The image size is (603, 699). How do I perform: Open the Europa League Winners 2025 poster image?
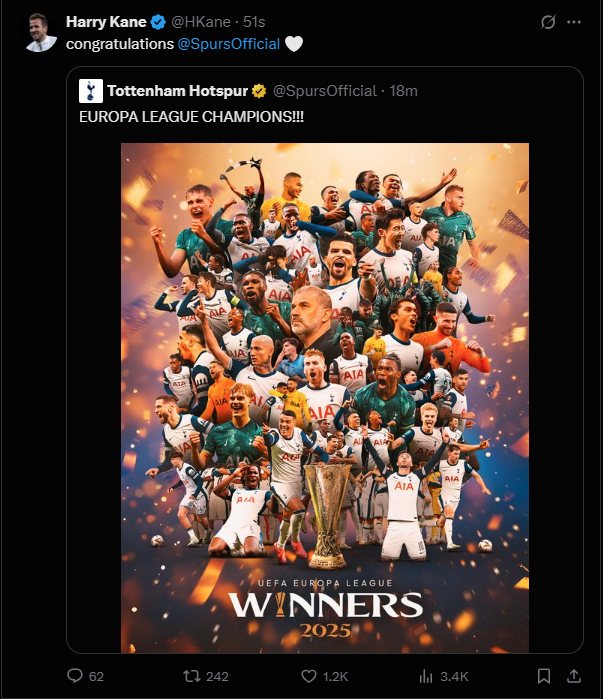click(x=325, y=398)
